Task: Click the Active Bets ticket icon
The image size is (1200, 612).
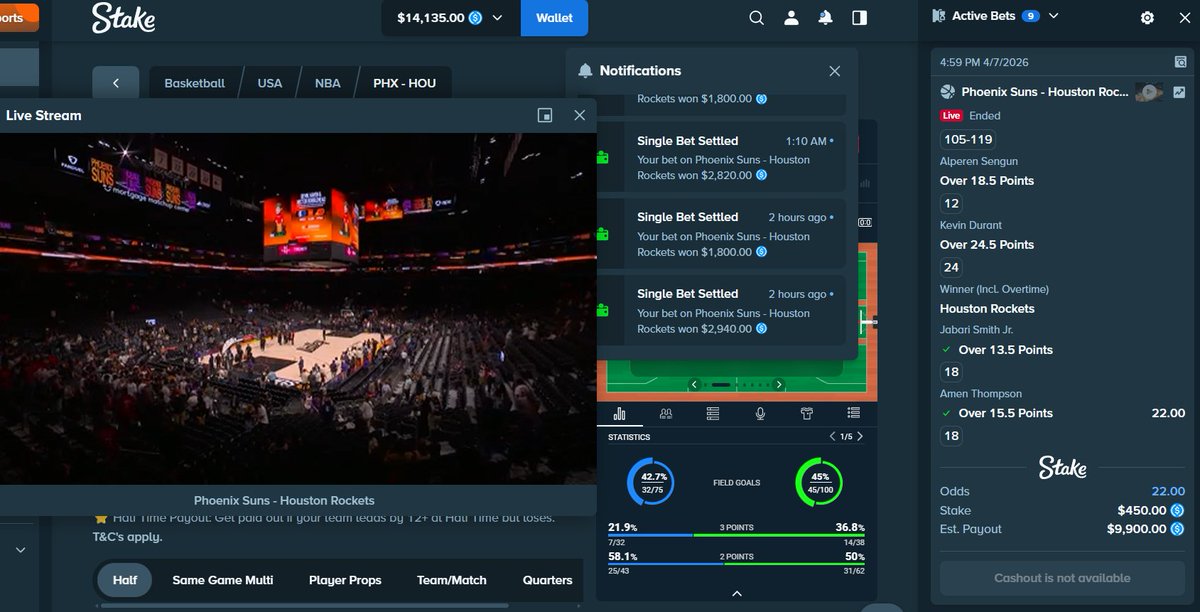Action: click(938, 16)
